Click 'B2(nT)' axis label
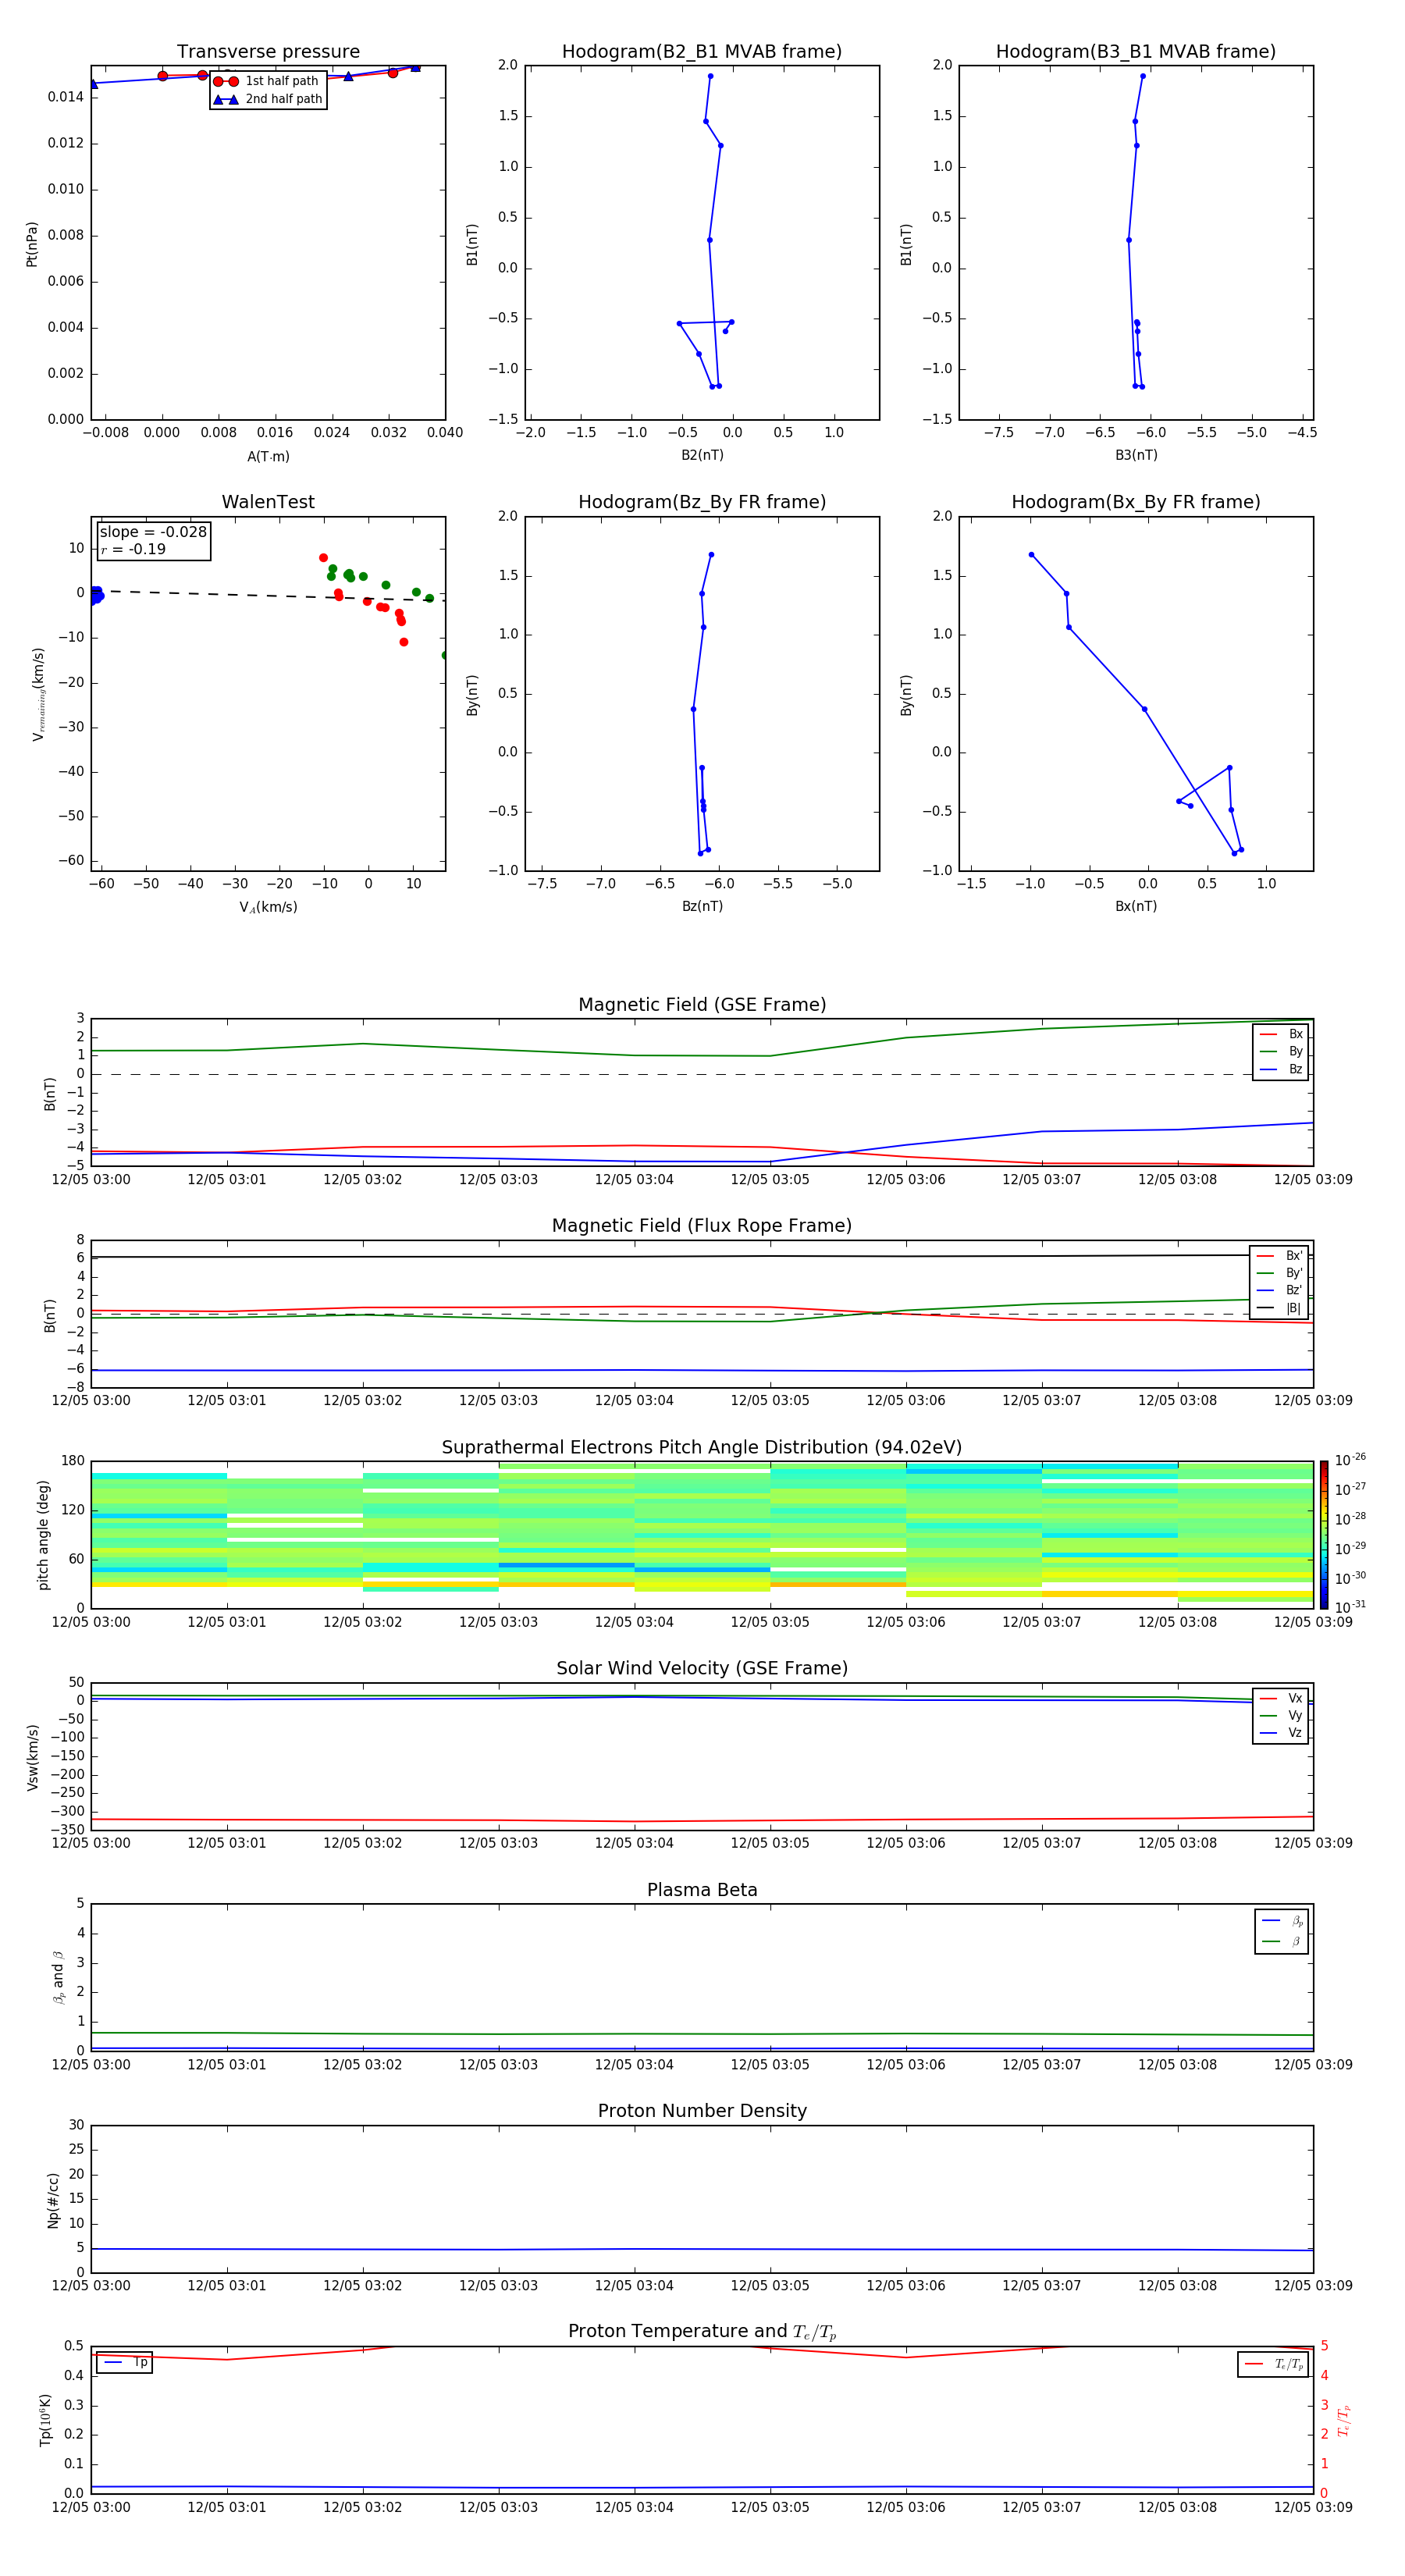The width and height of the screenshot is (1405, 2576). [x=702, y=456]
